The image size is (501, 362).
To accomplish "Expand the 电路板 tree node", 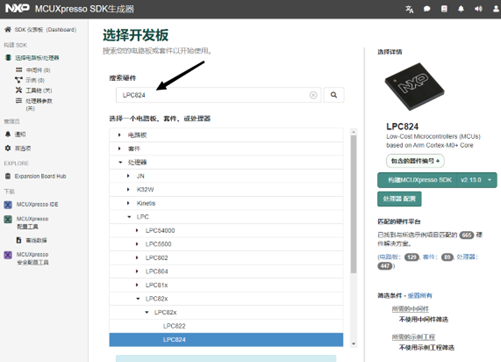I will [x=119, y=135].
